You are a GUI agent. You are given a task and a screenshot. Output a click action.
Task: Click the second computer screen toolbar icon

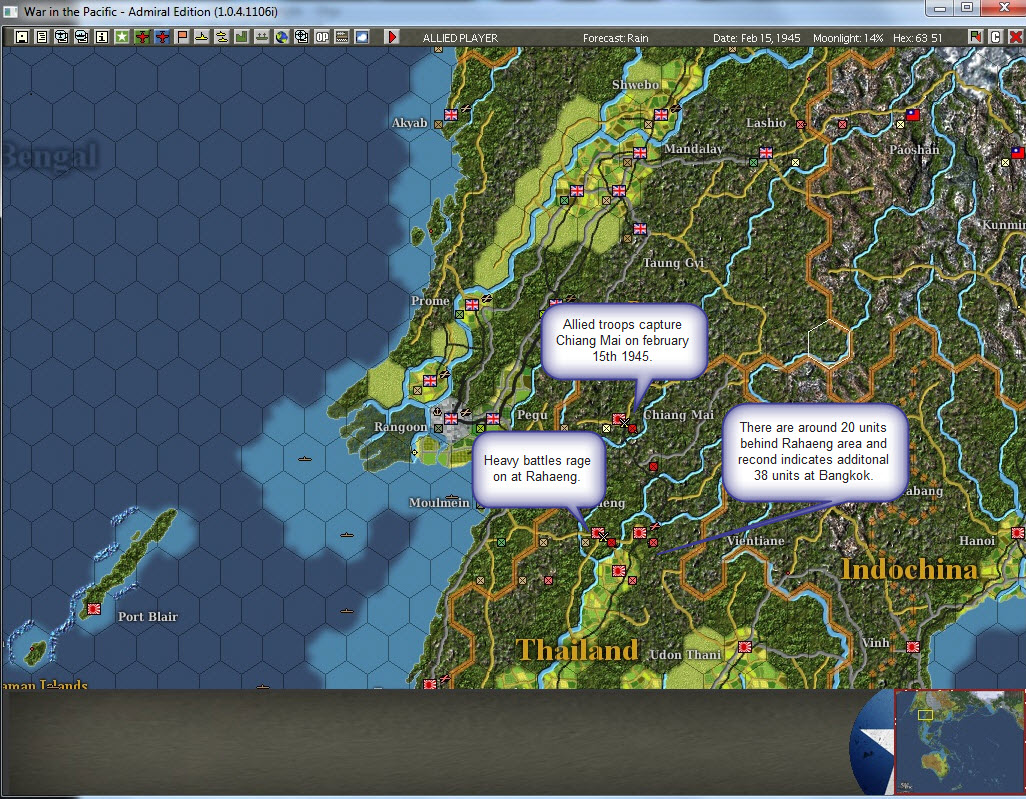click(82, 37)
